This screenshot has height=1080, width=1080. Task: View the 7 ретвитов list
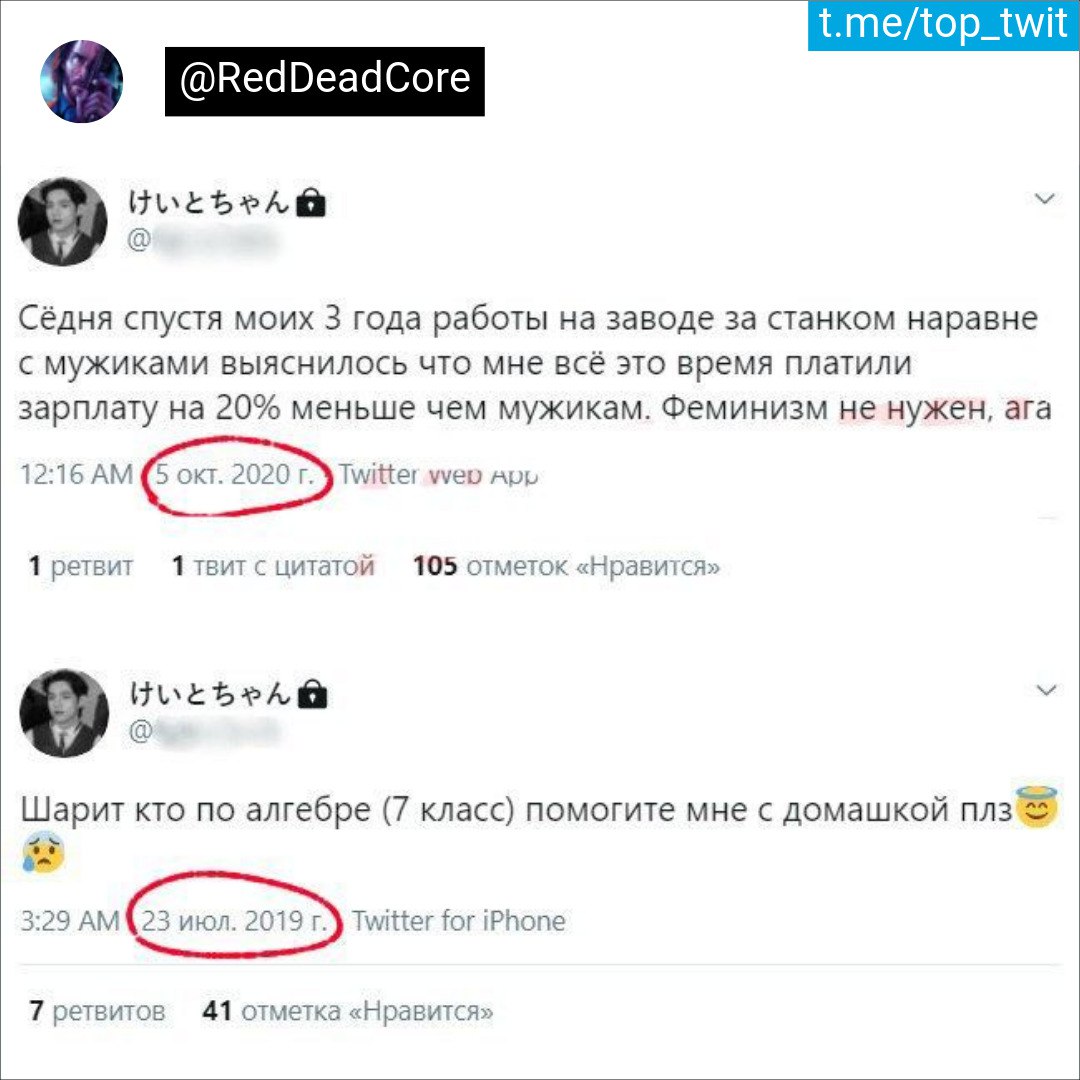[x=97, y=1011]
